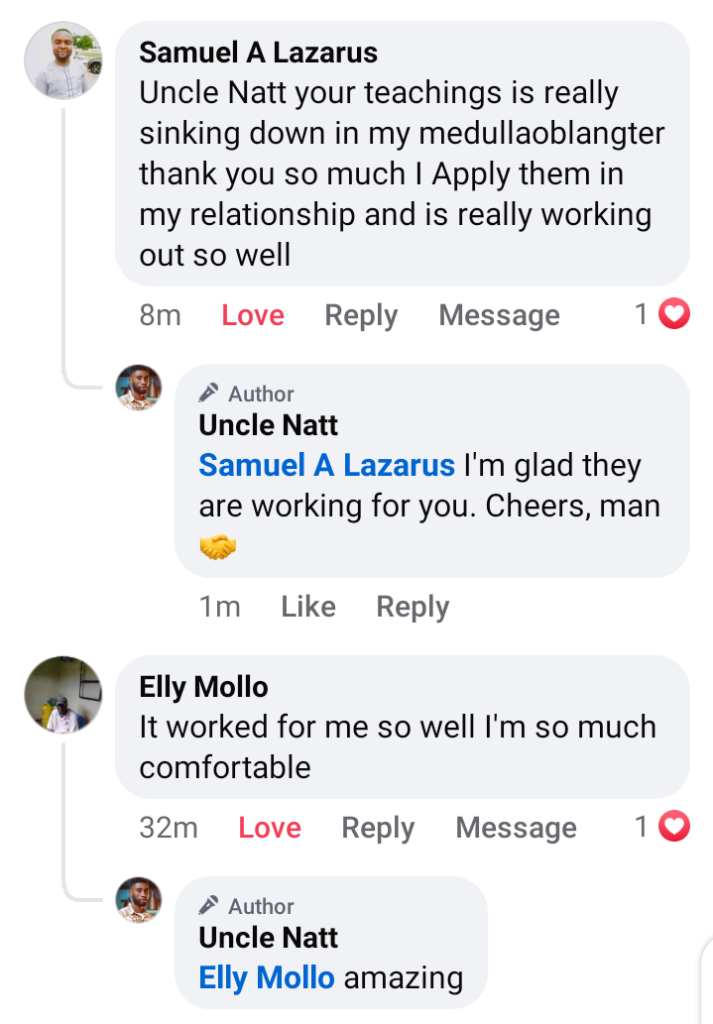The height and width of the screenshot is (1024, 713).
Task: Toggle Love on Samuel A Lazarus's comment
Action: tap(253, 316)
